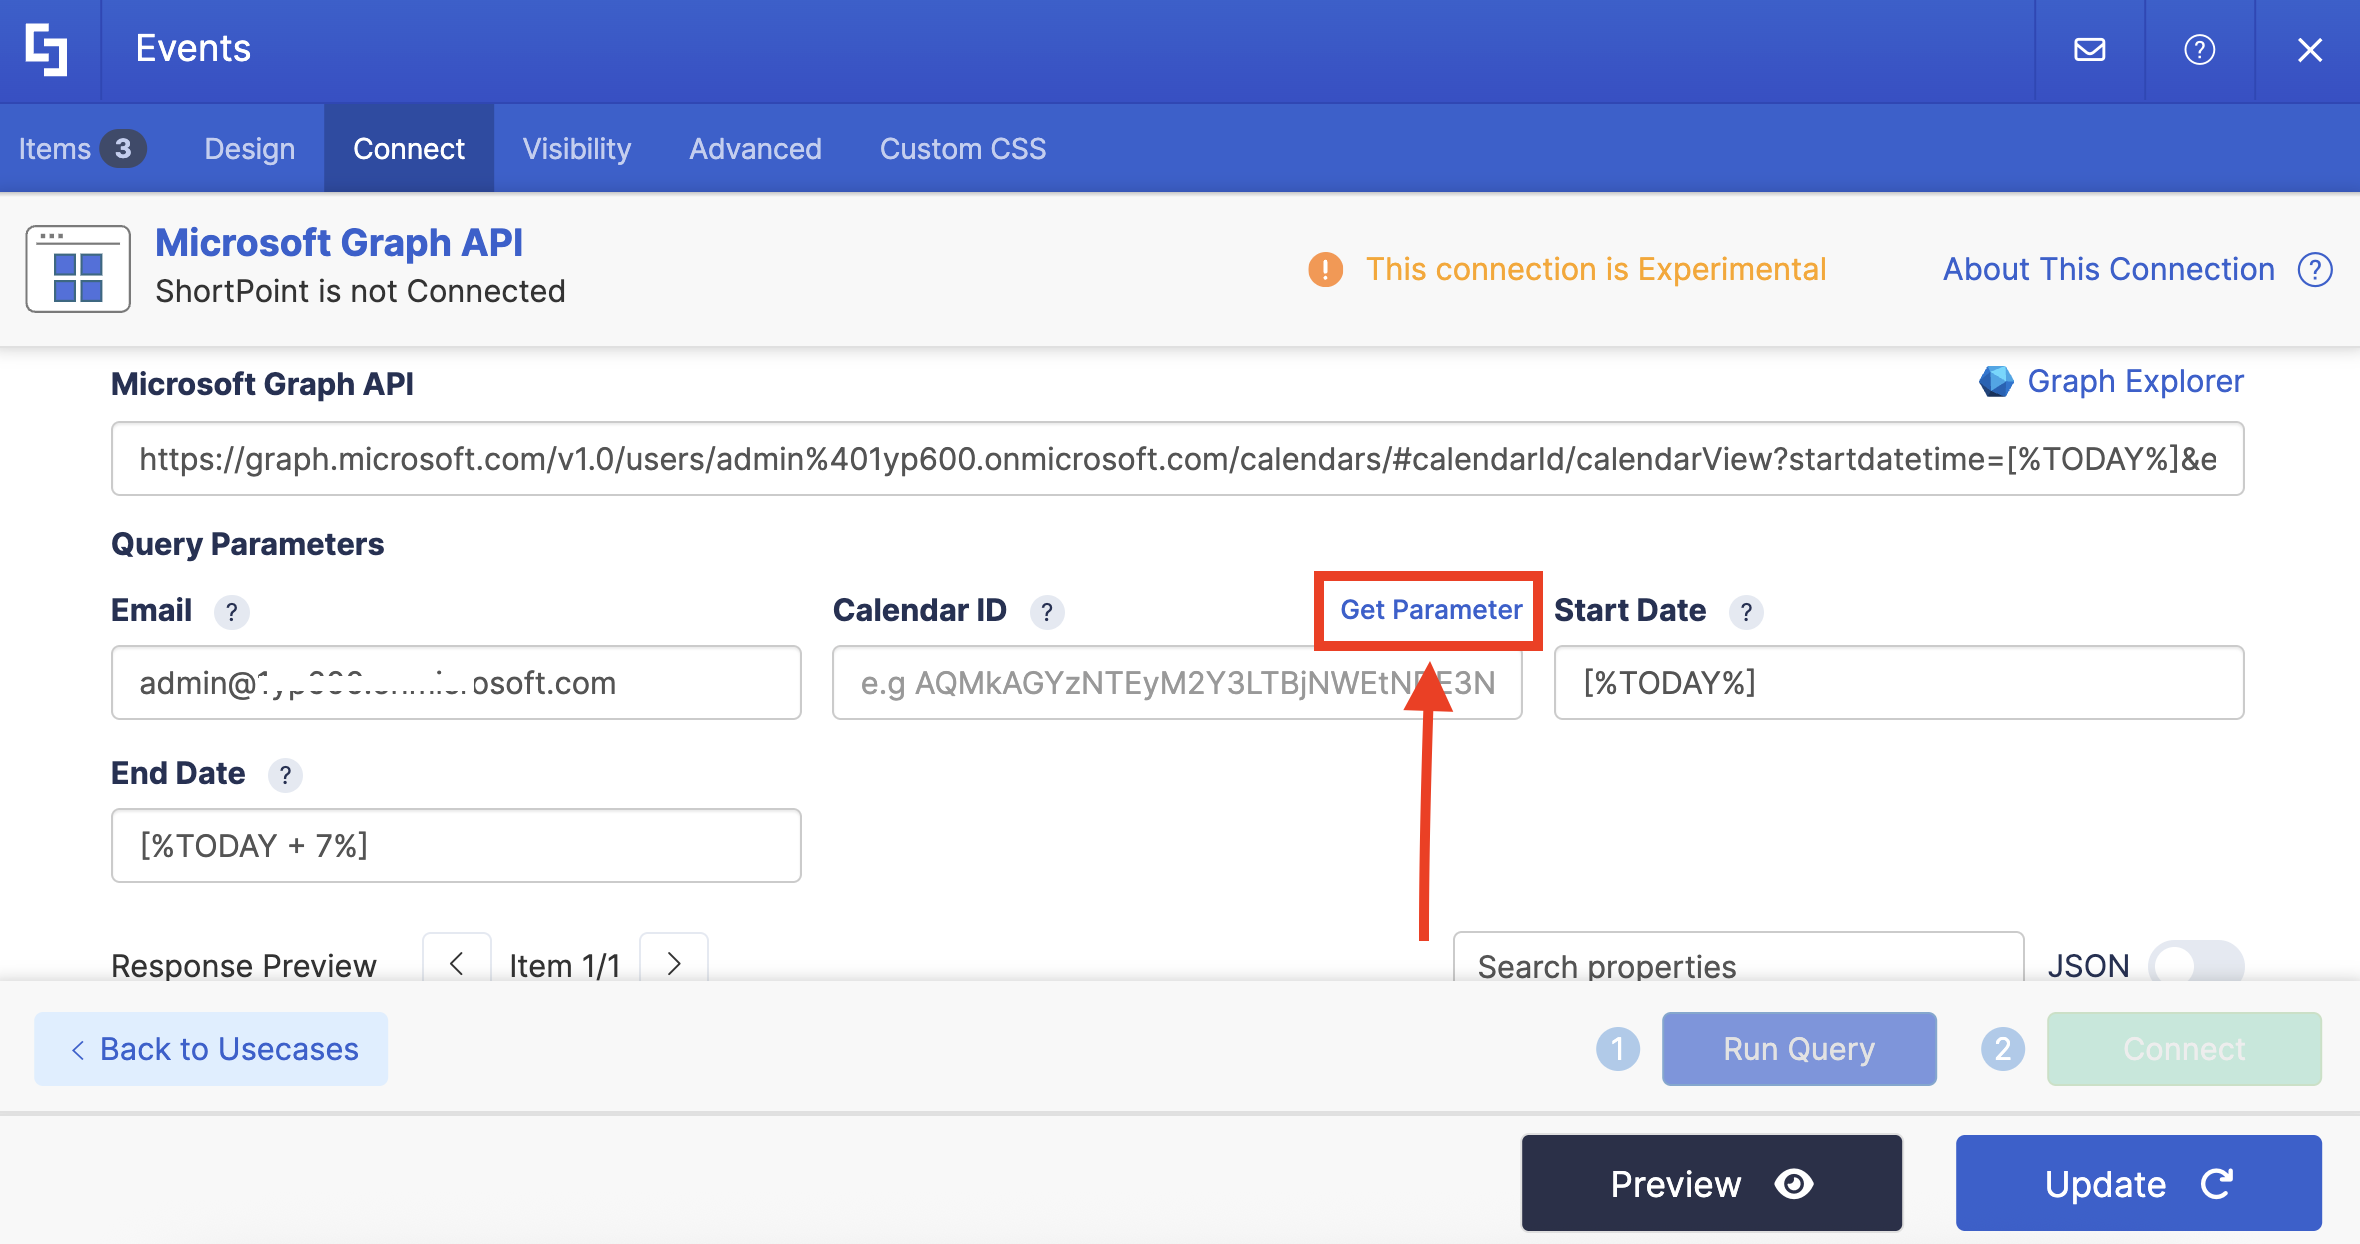Click the Calendar ID help icon
Screen dimensions: 2360x1244
[1046, 612]
